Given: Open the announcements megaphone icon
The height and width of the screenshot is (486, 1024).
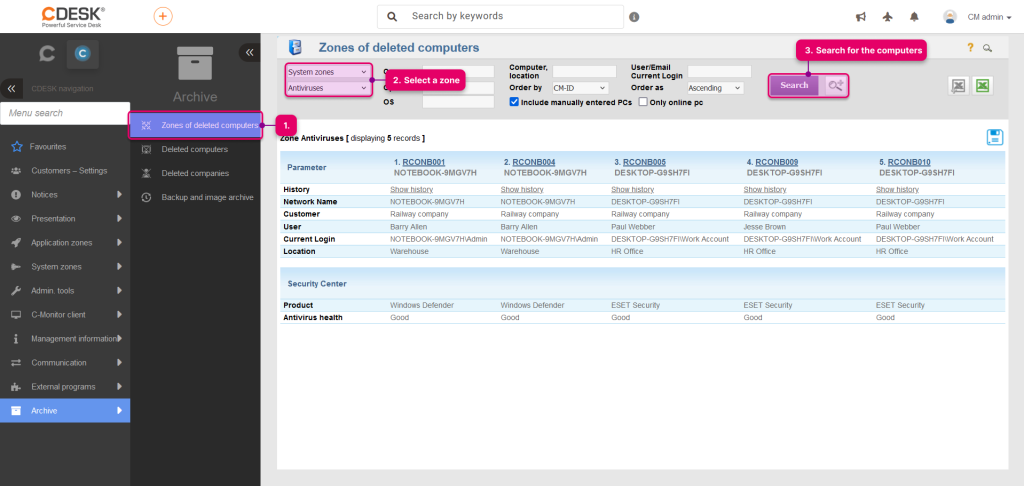Looking at the screenshot, I should (x=861, y=17).
